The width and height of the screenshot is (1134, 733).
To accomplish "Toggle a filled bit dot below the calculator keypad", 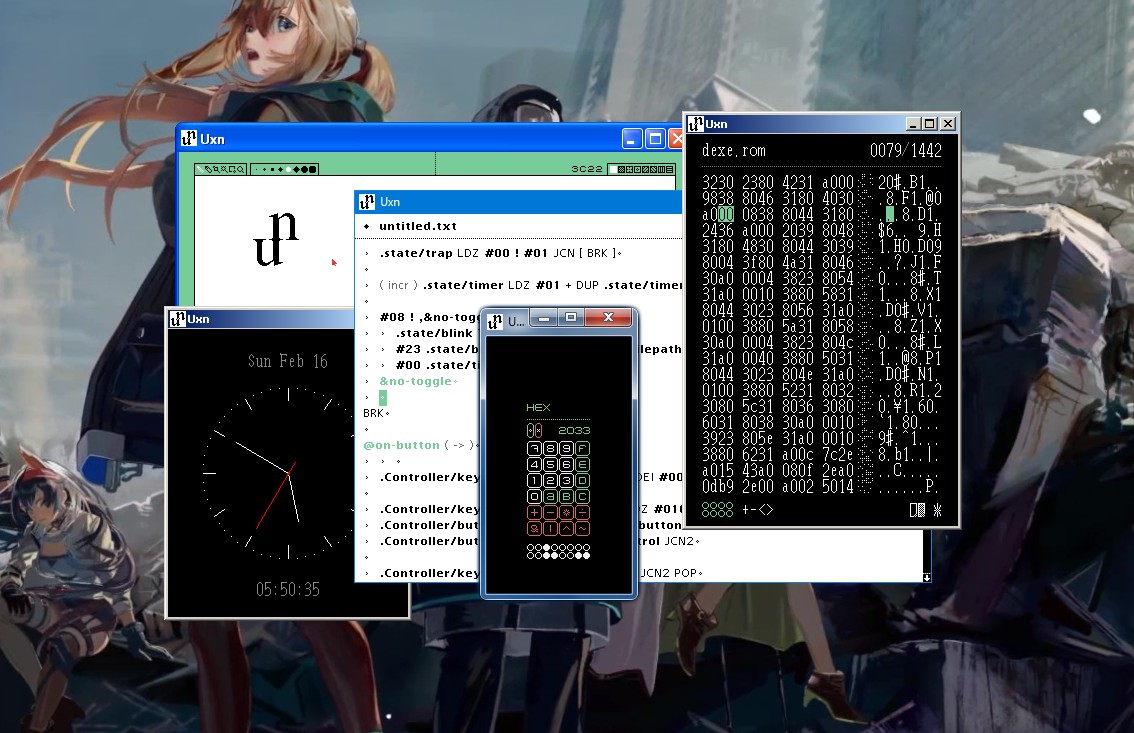I will tap(546, 547).
